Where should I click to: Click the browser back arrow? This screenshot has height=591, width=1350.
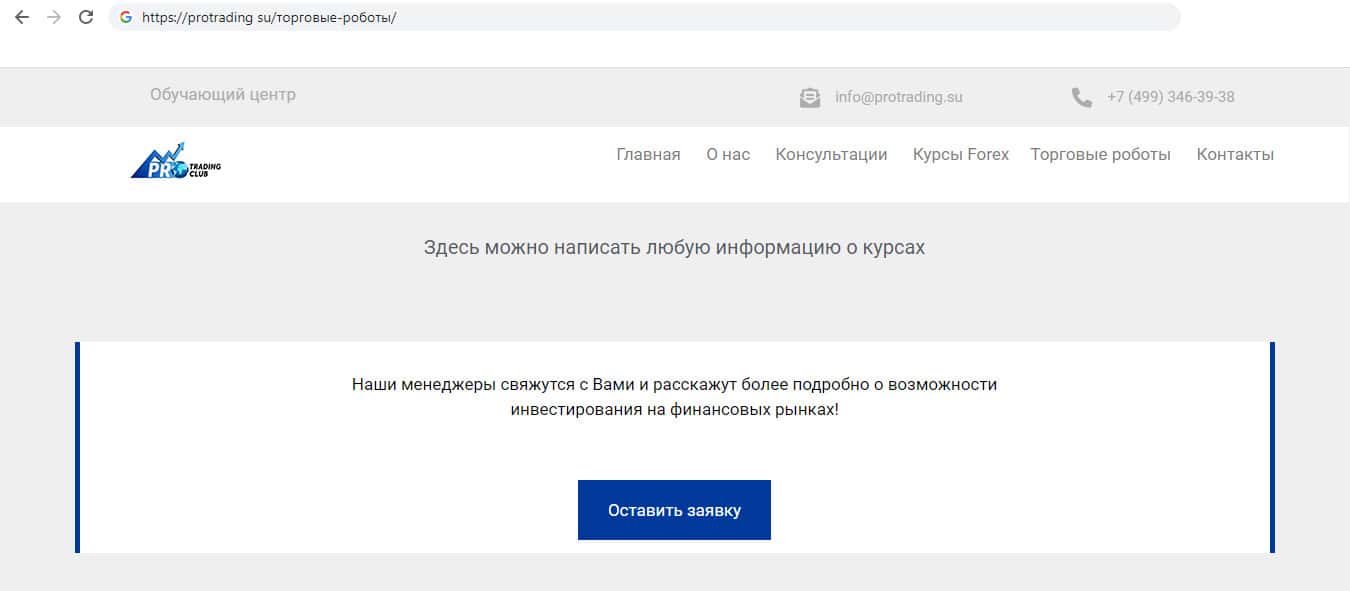click(22, 17)
